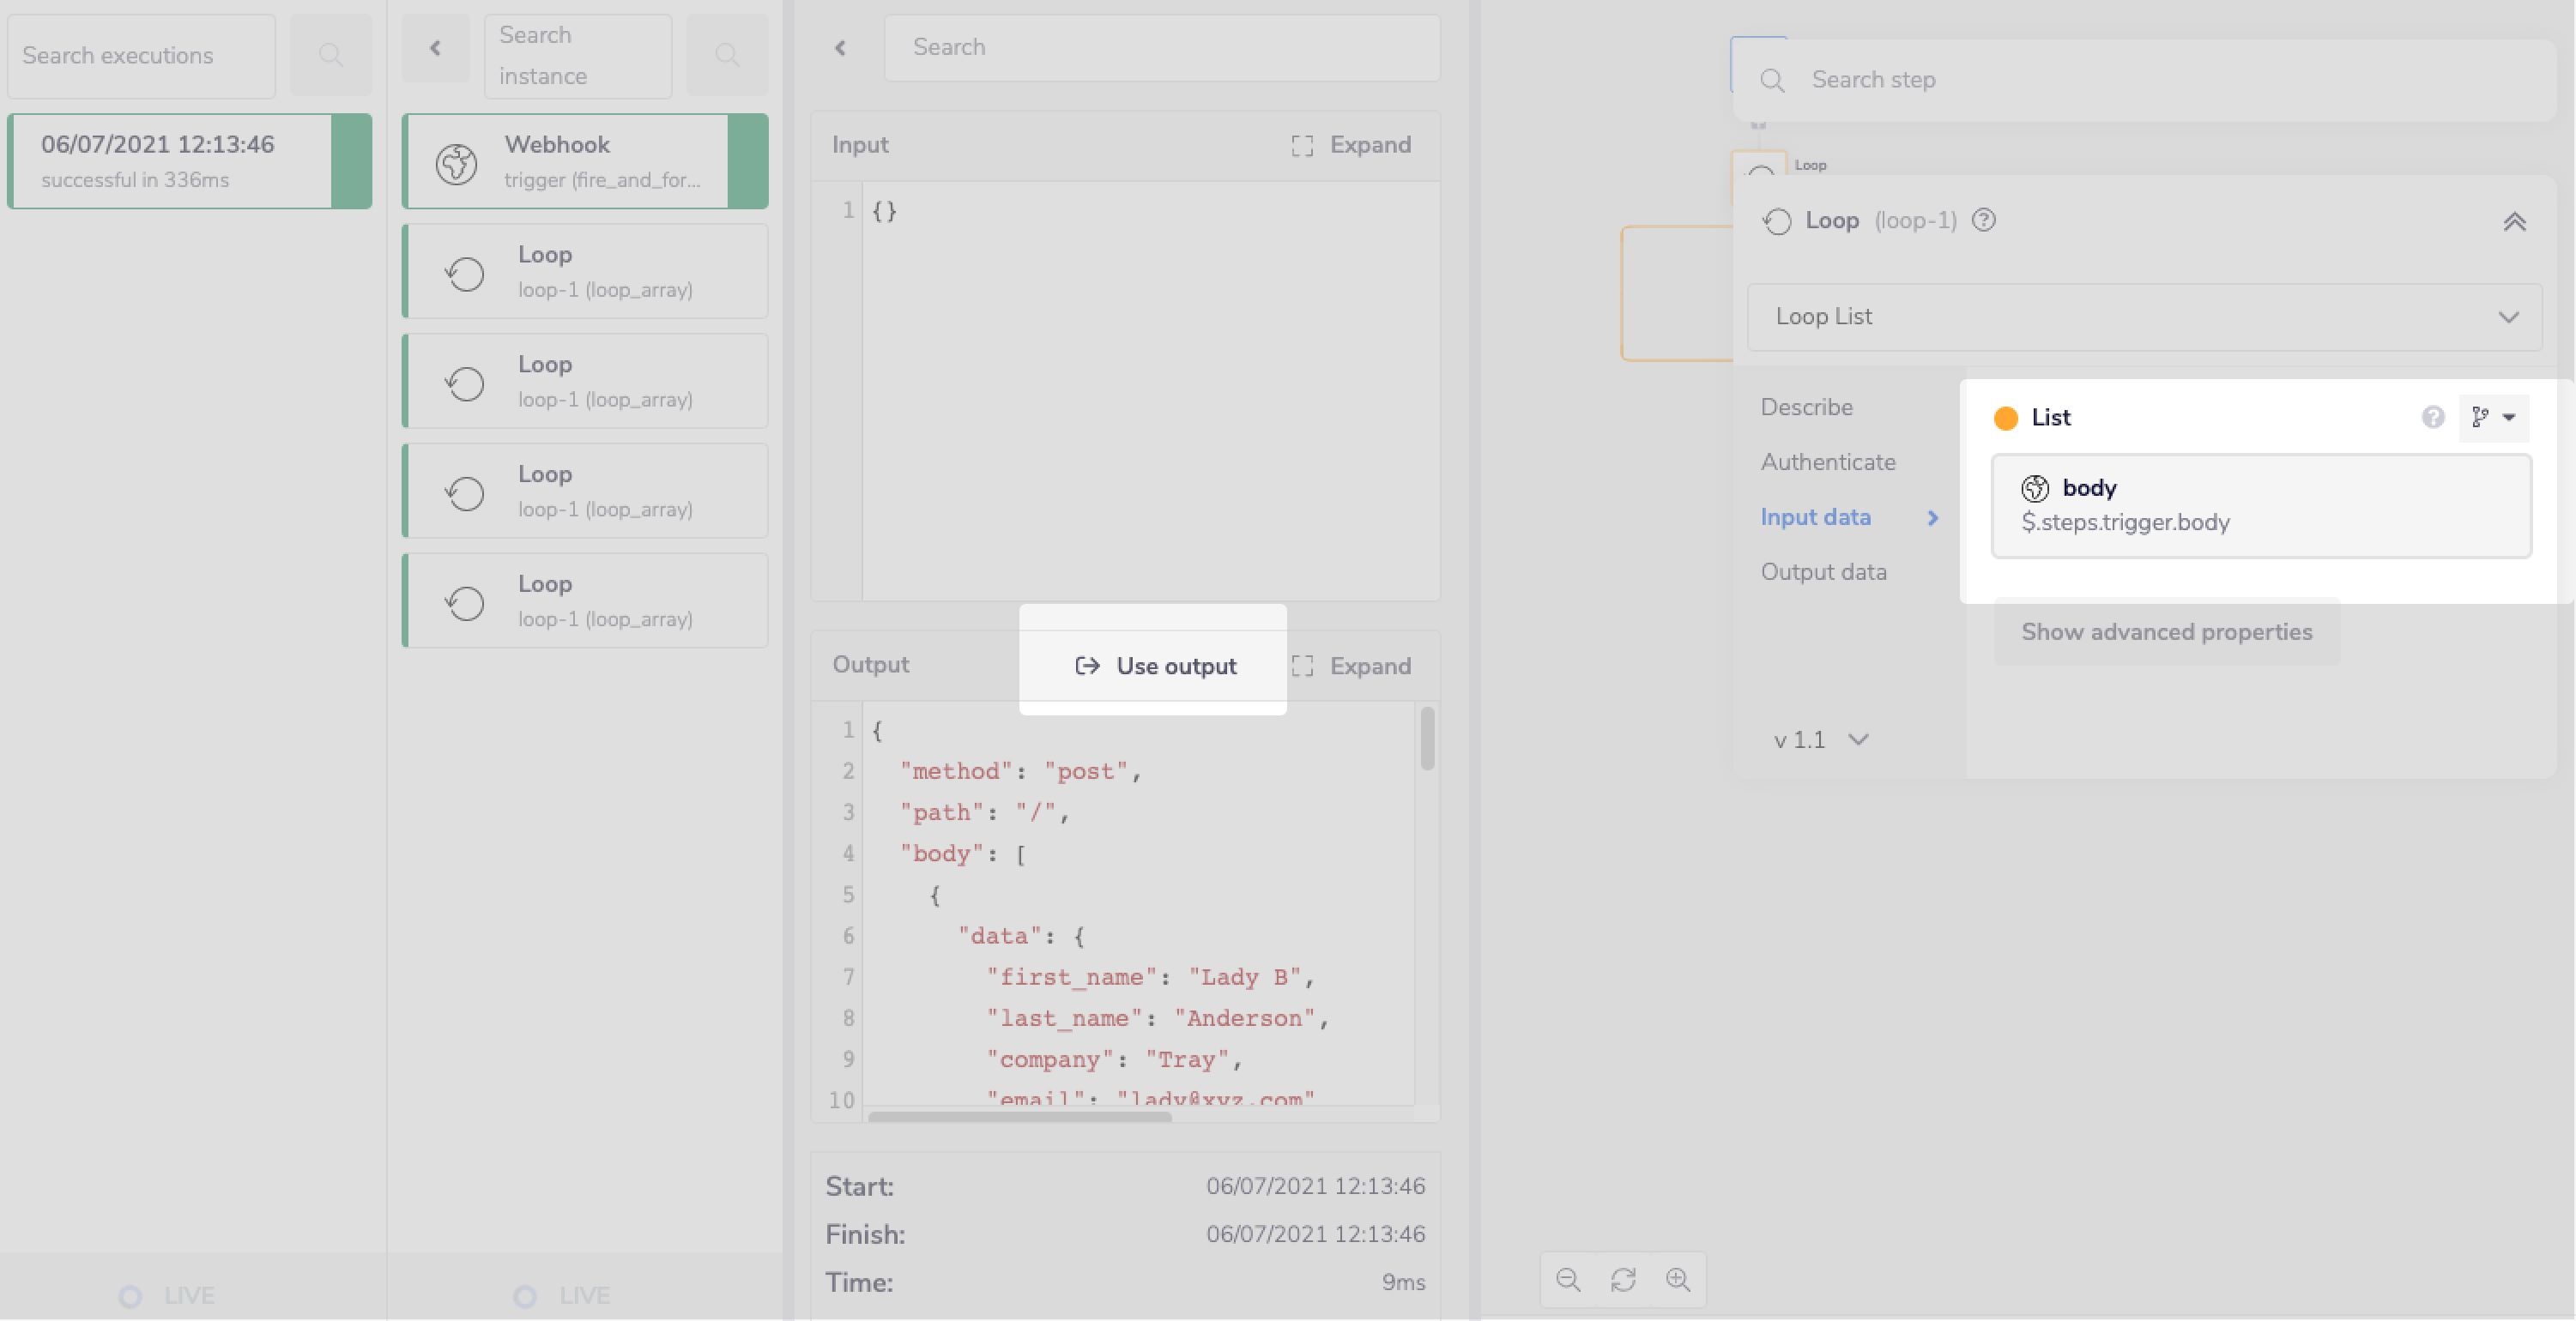Toggle the LIVE indicator in the executions panel
Viewport: 2576px width, 1321px height.
pos(131,1294)
